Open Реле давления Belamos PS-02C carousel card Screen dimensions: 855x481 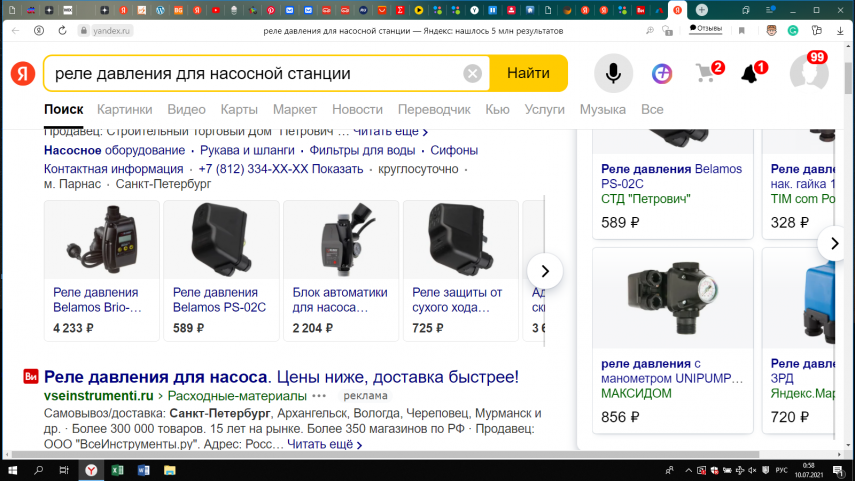(x=221, y=270)
